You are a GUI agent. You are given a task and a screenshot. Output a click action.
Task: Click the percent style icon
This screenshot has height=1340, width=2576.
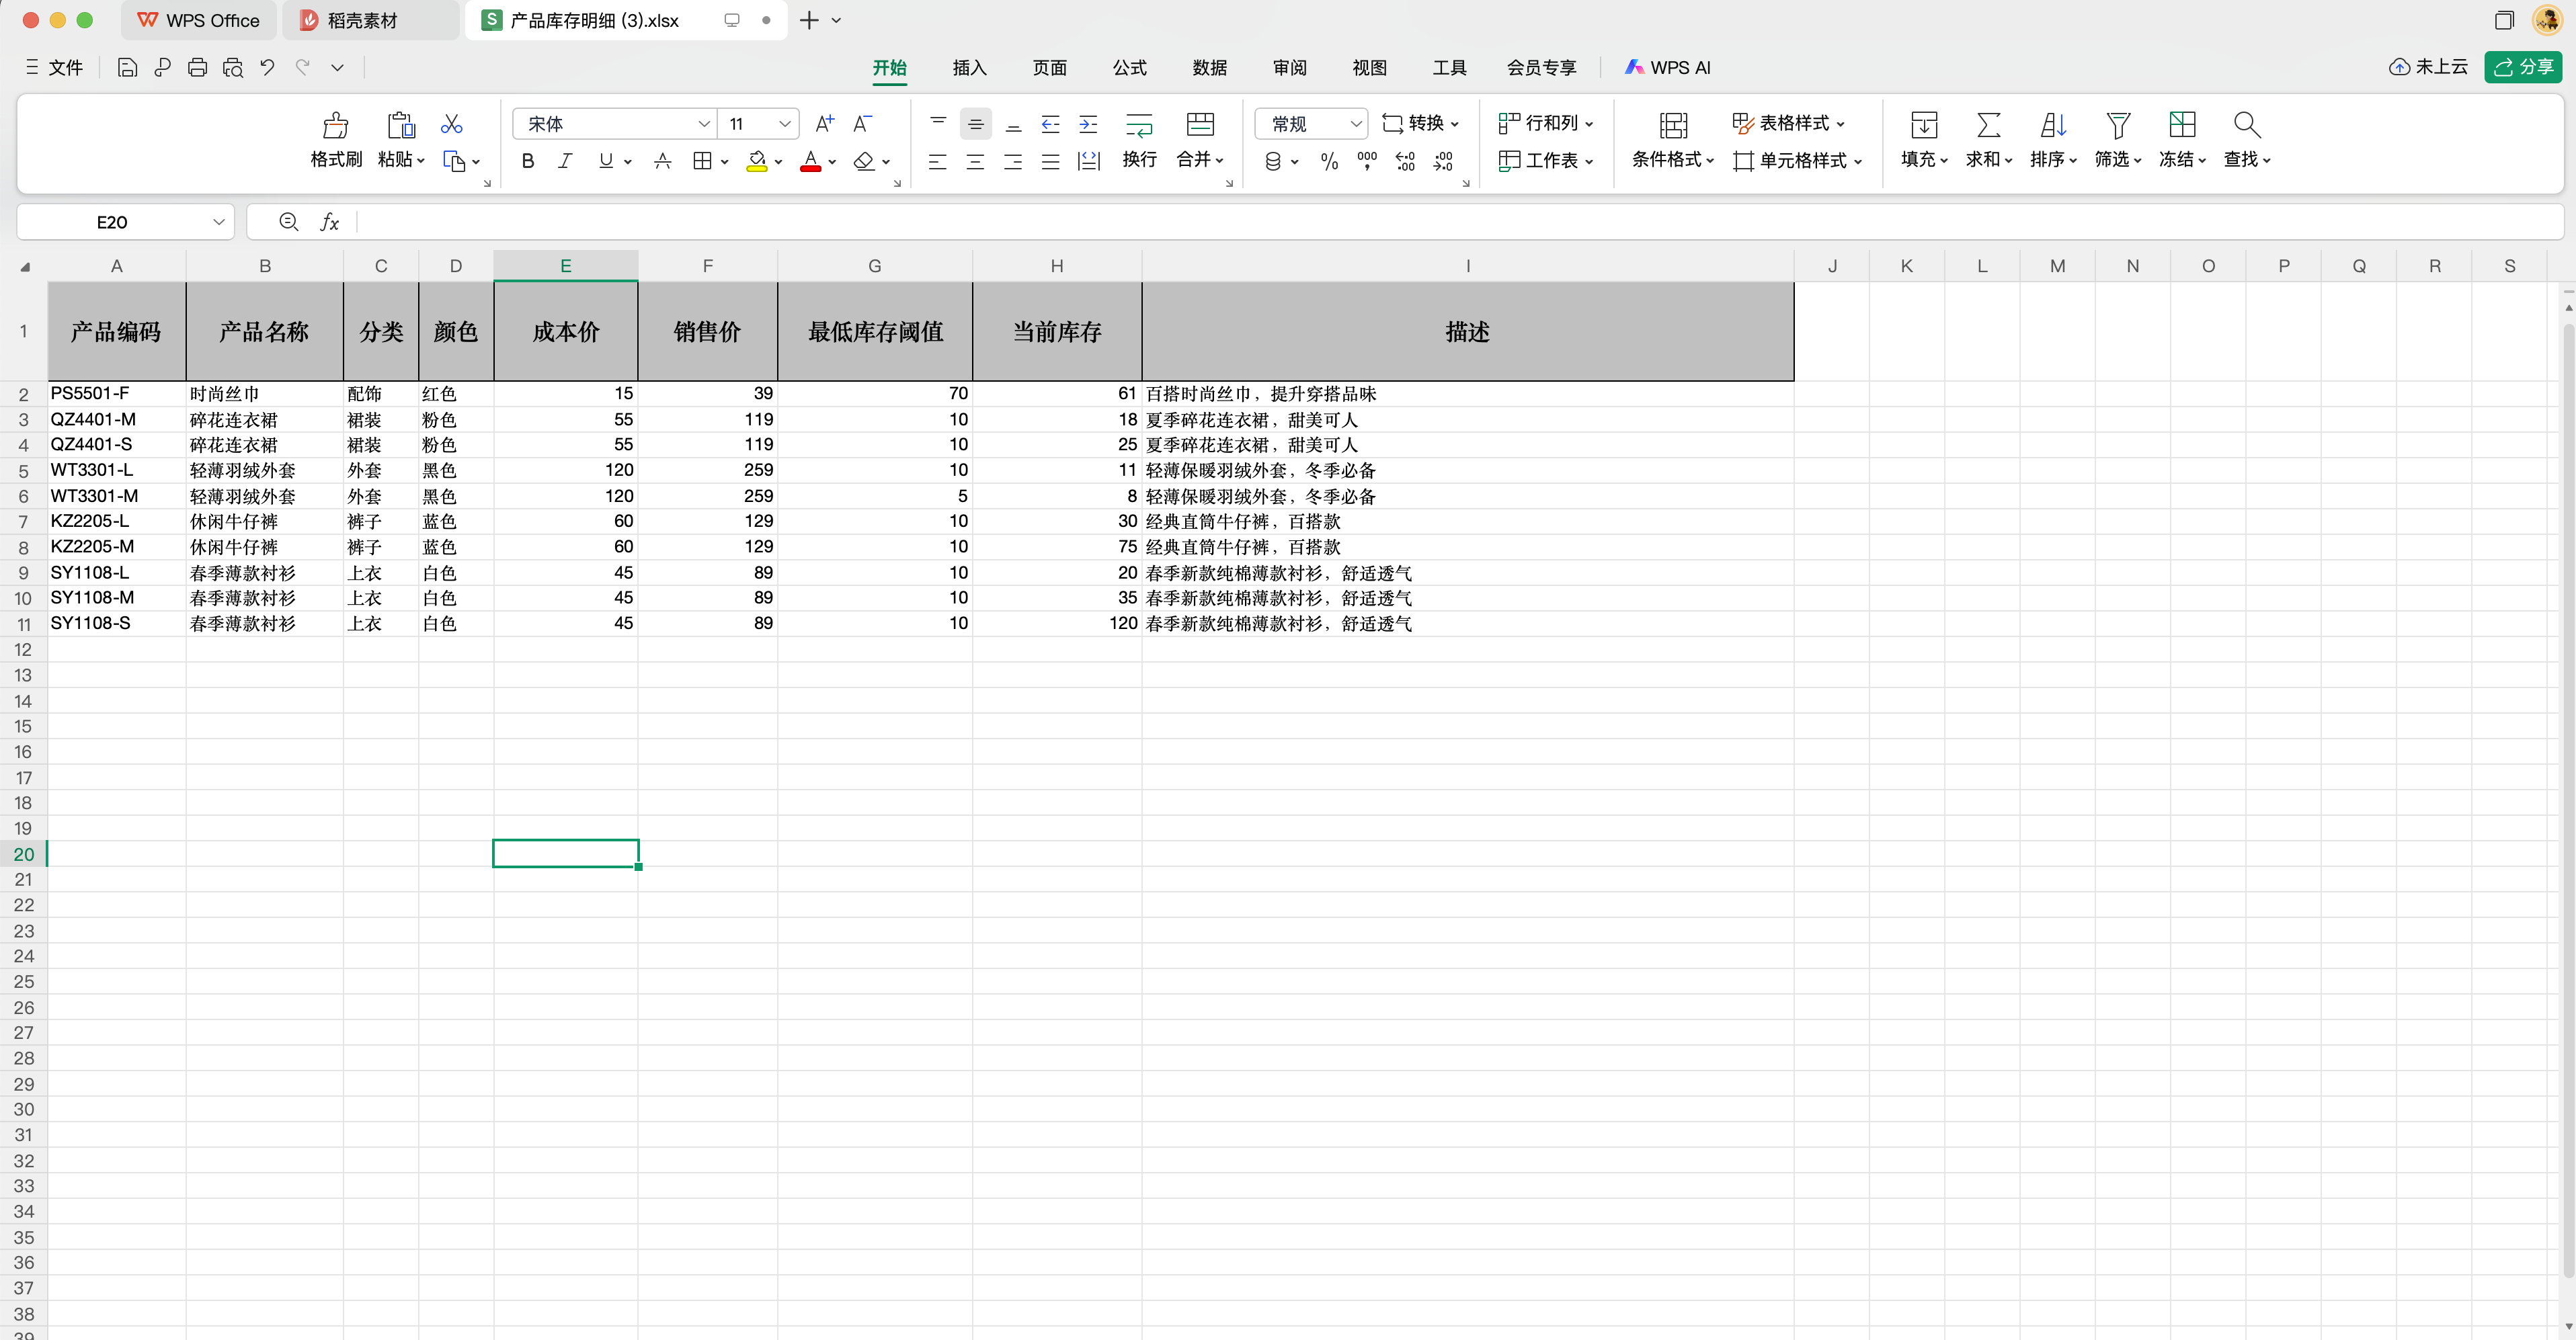[x=1329, y=161]
